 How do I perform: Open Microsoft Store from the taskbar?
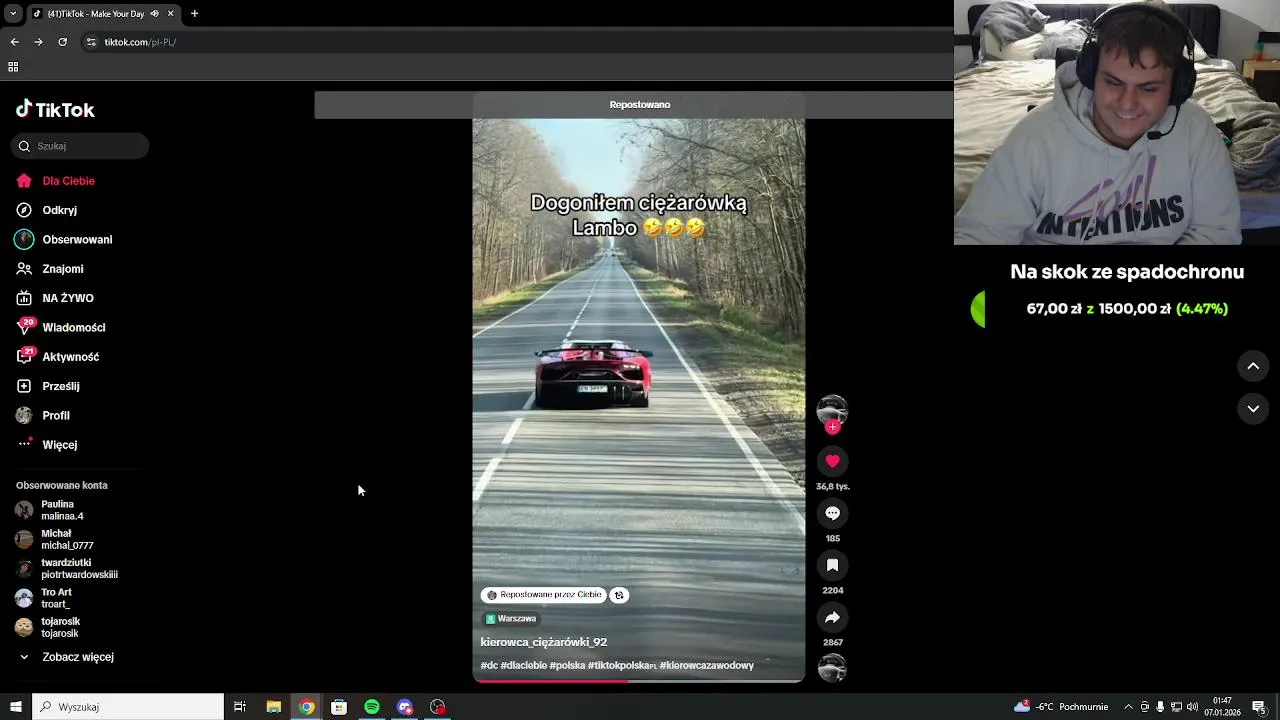click(x=339, y=707)
